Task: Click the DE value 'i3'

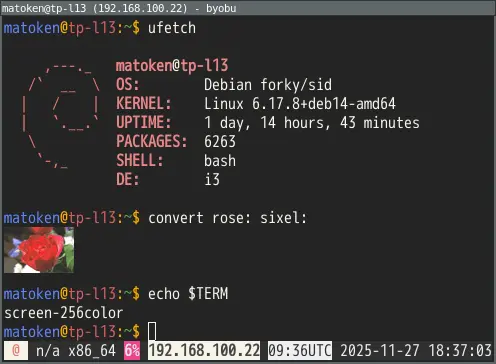Action: (212, 180)
